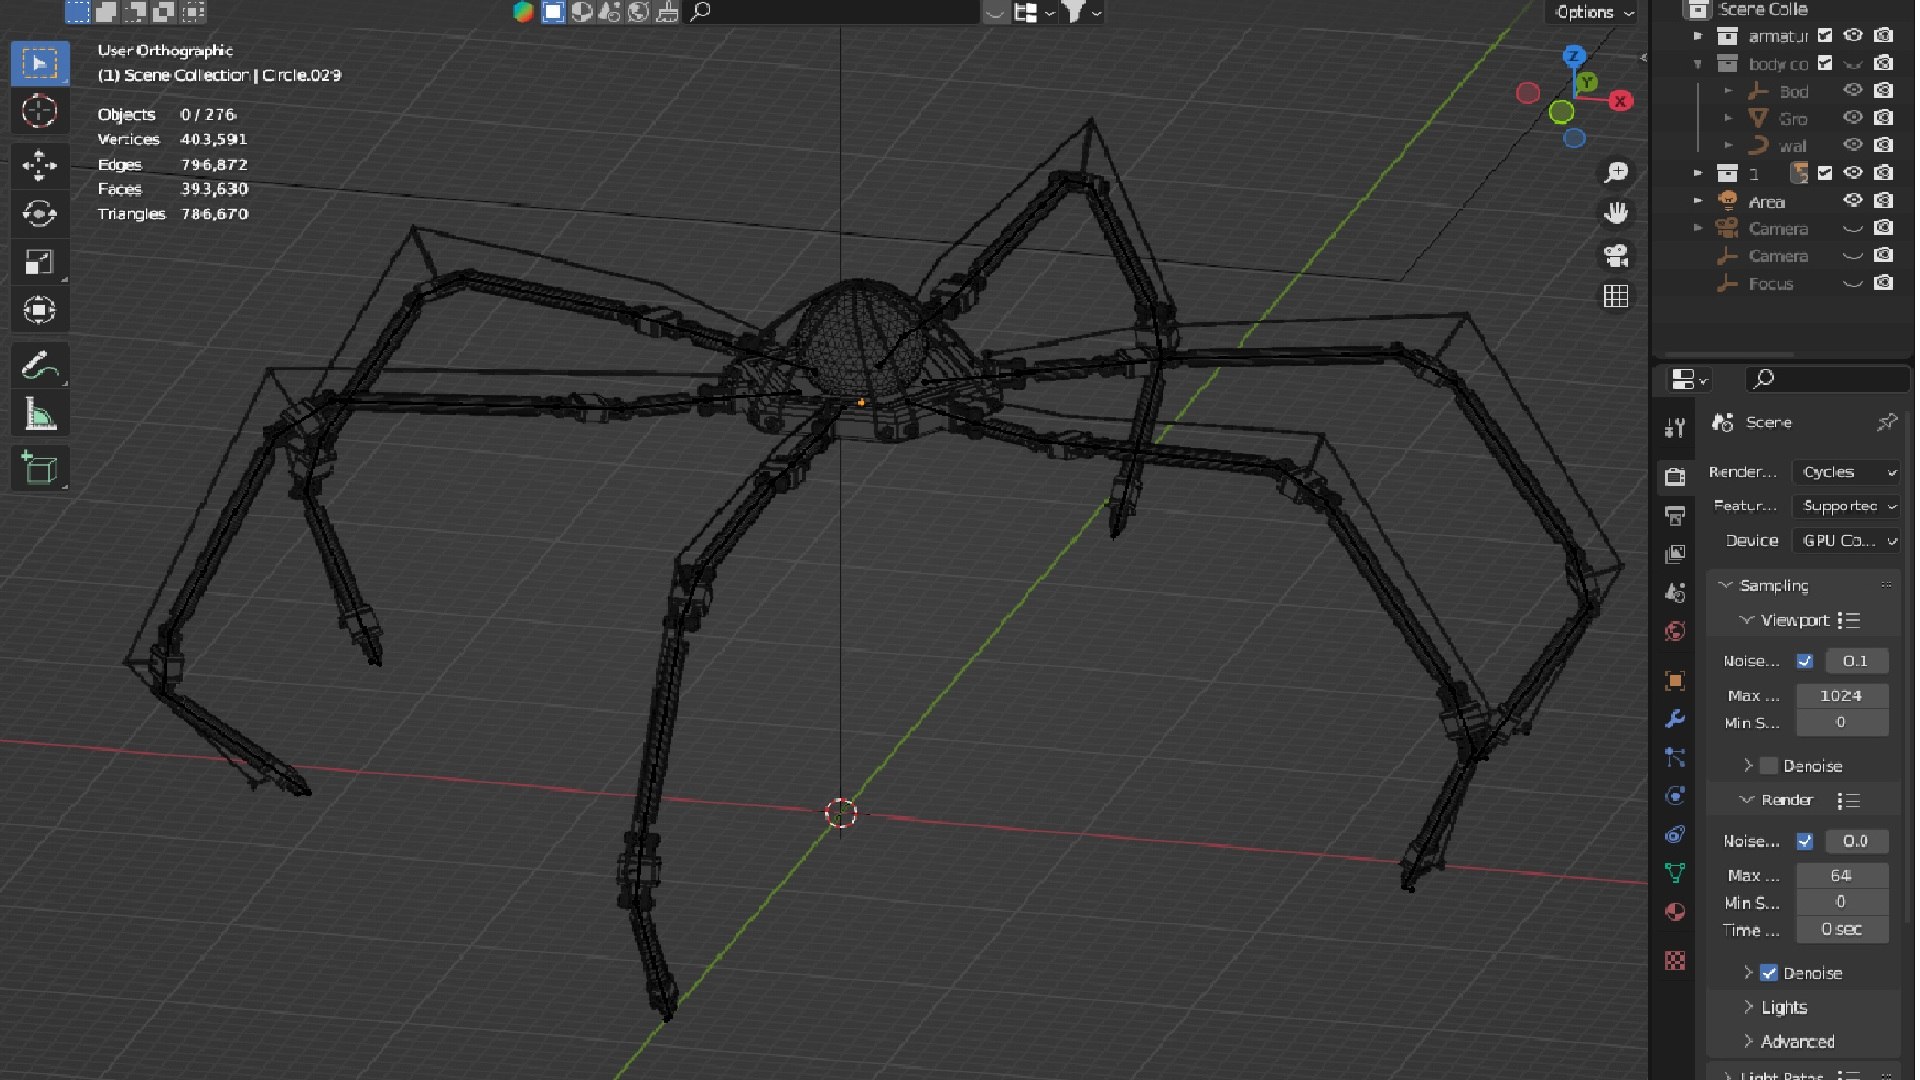Open the Modifiers wrench tab
The height and width of the screenshot is (1080, 1920).
(x=1675, y=719)
